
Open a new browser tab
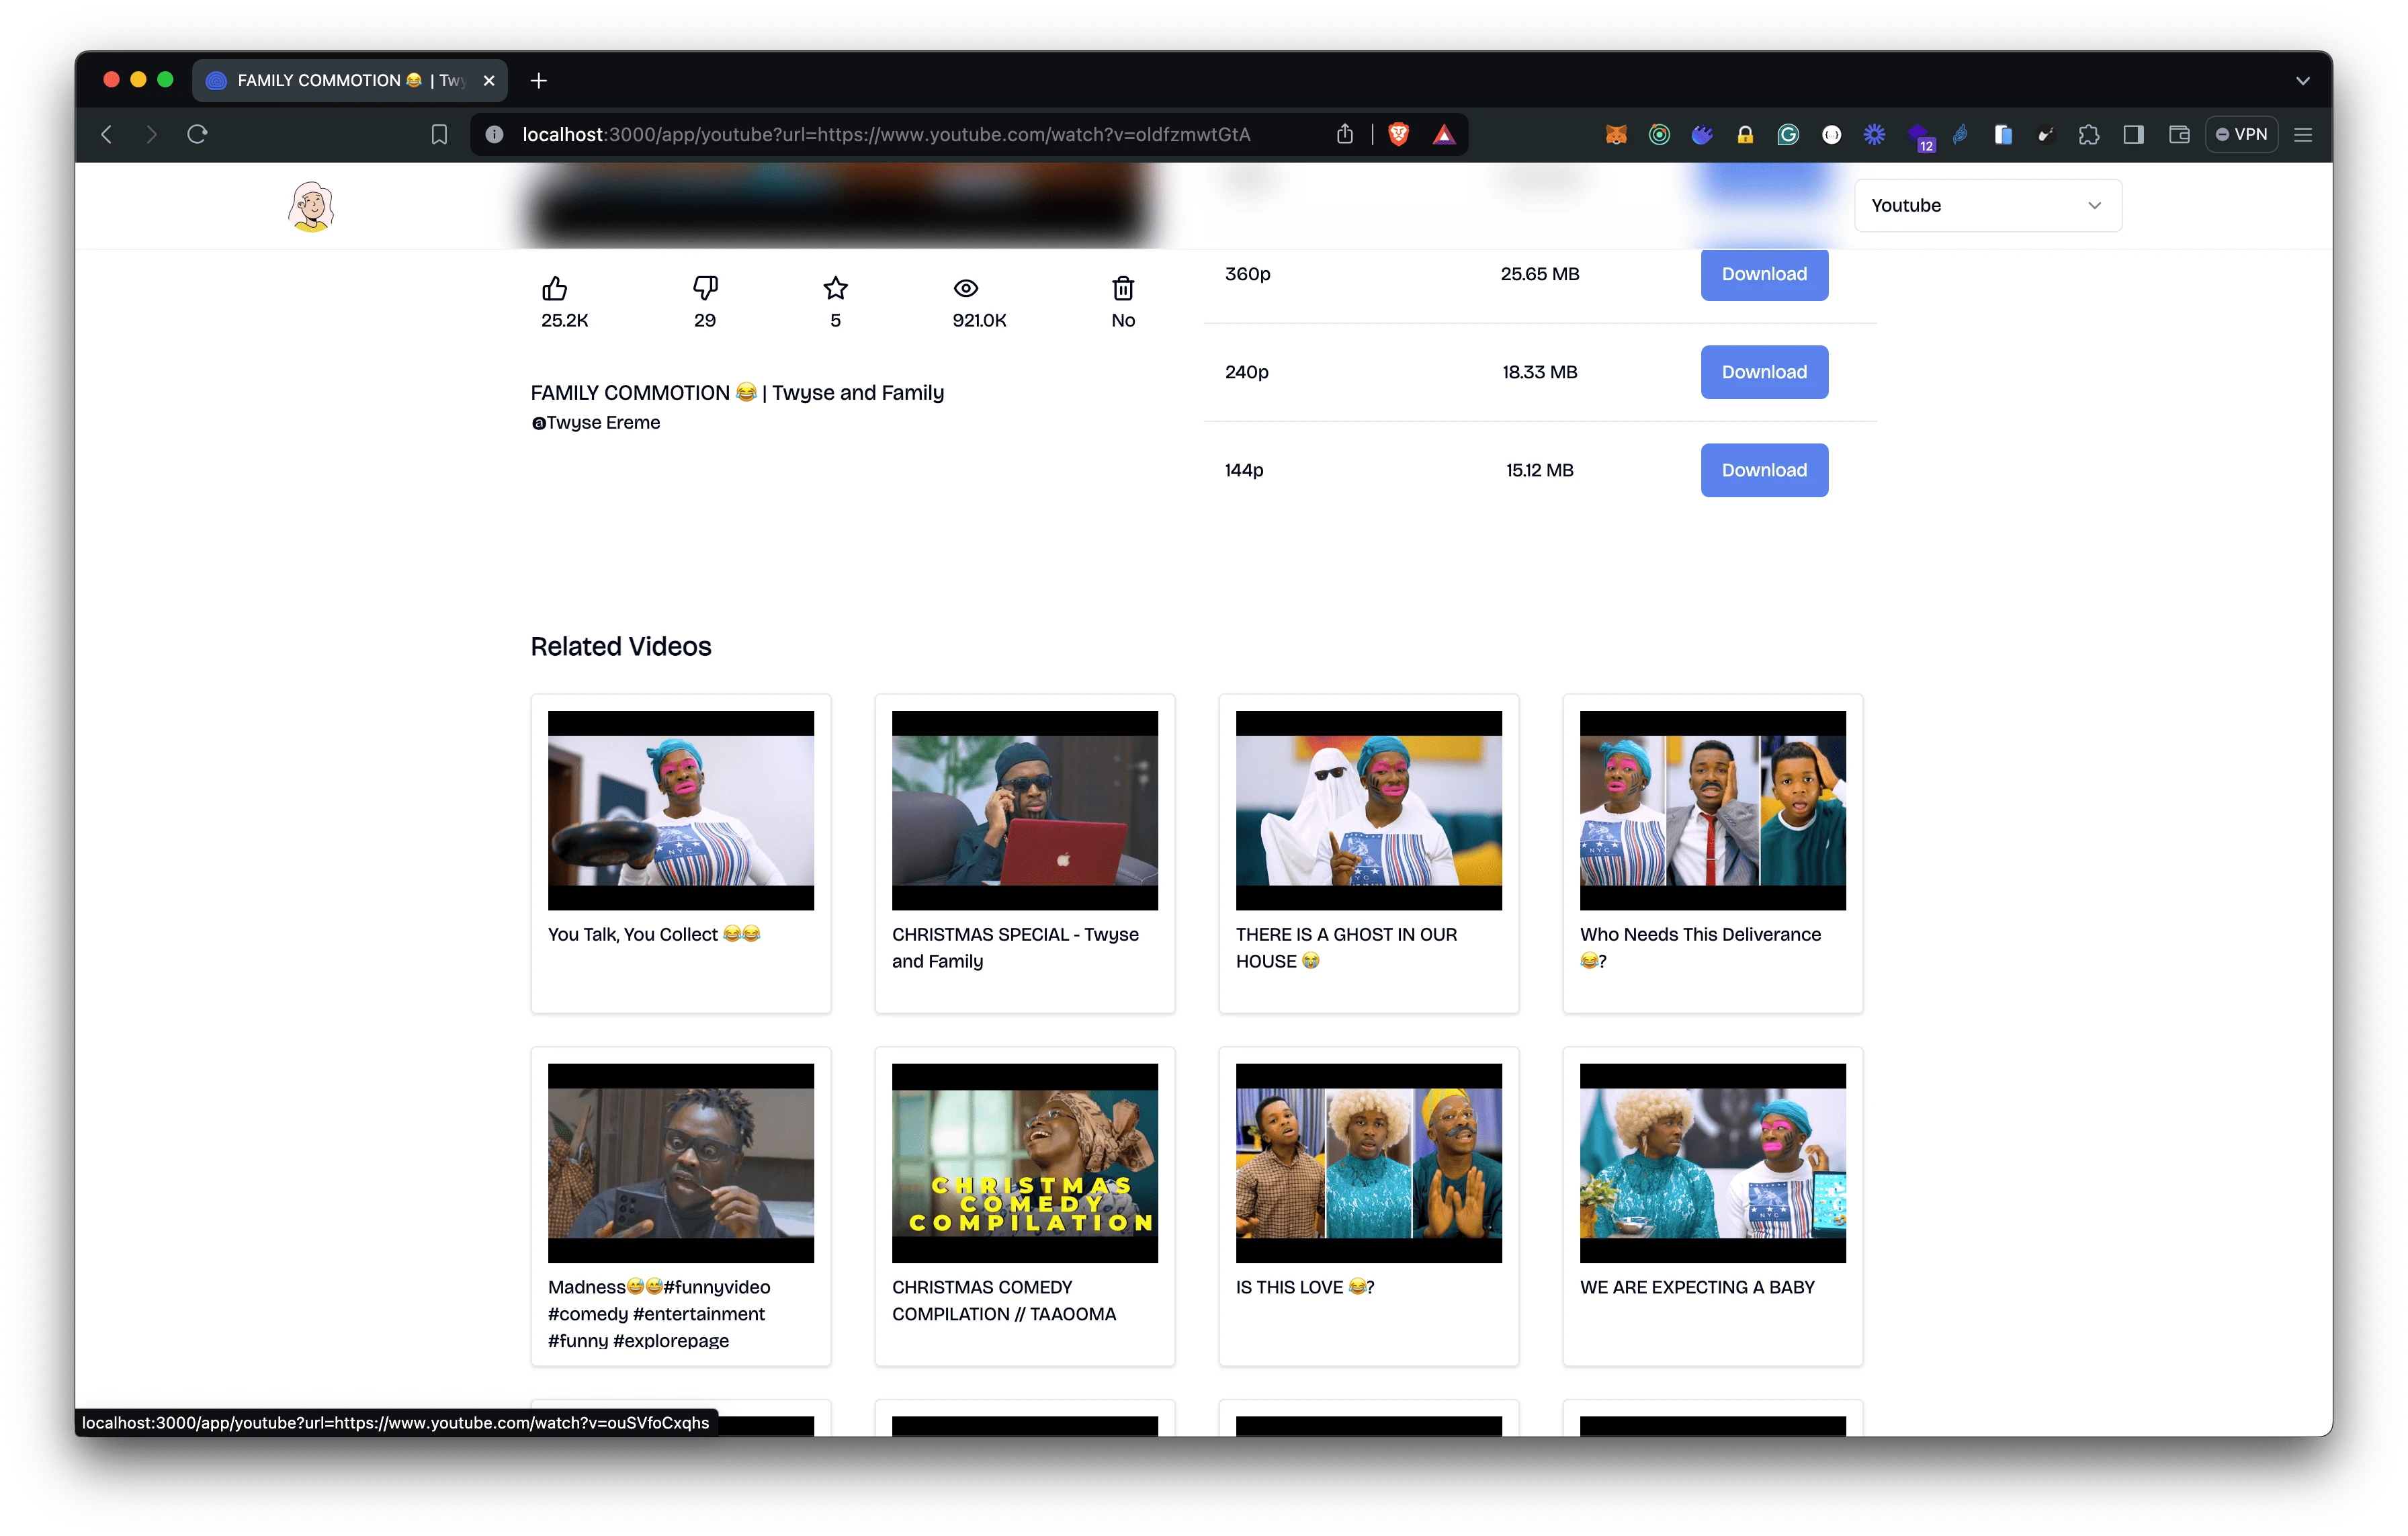539,80
